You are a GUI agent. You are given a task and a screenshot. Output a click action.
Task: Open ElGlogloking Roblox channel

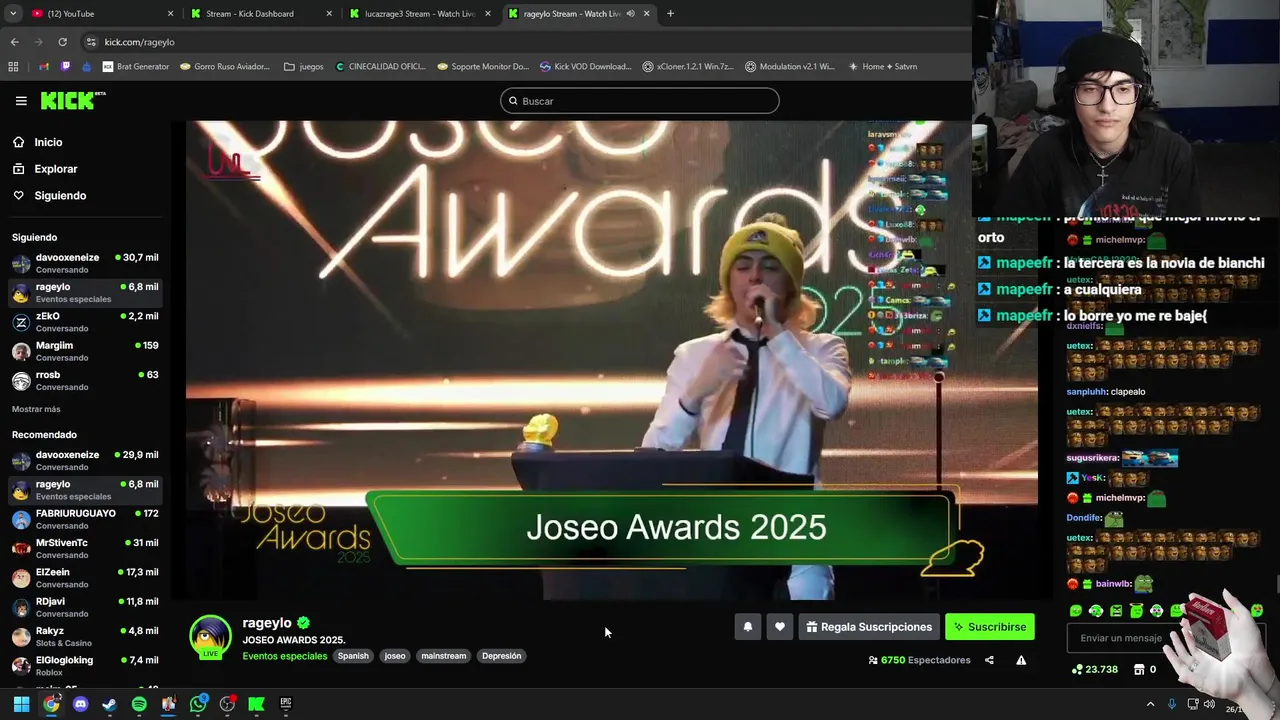pyautogui.click(x=85, y=666)
